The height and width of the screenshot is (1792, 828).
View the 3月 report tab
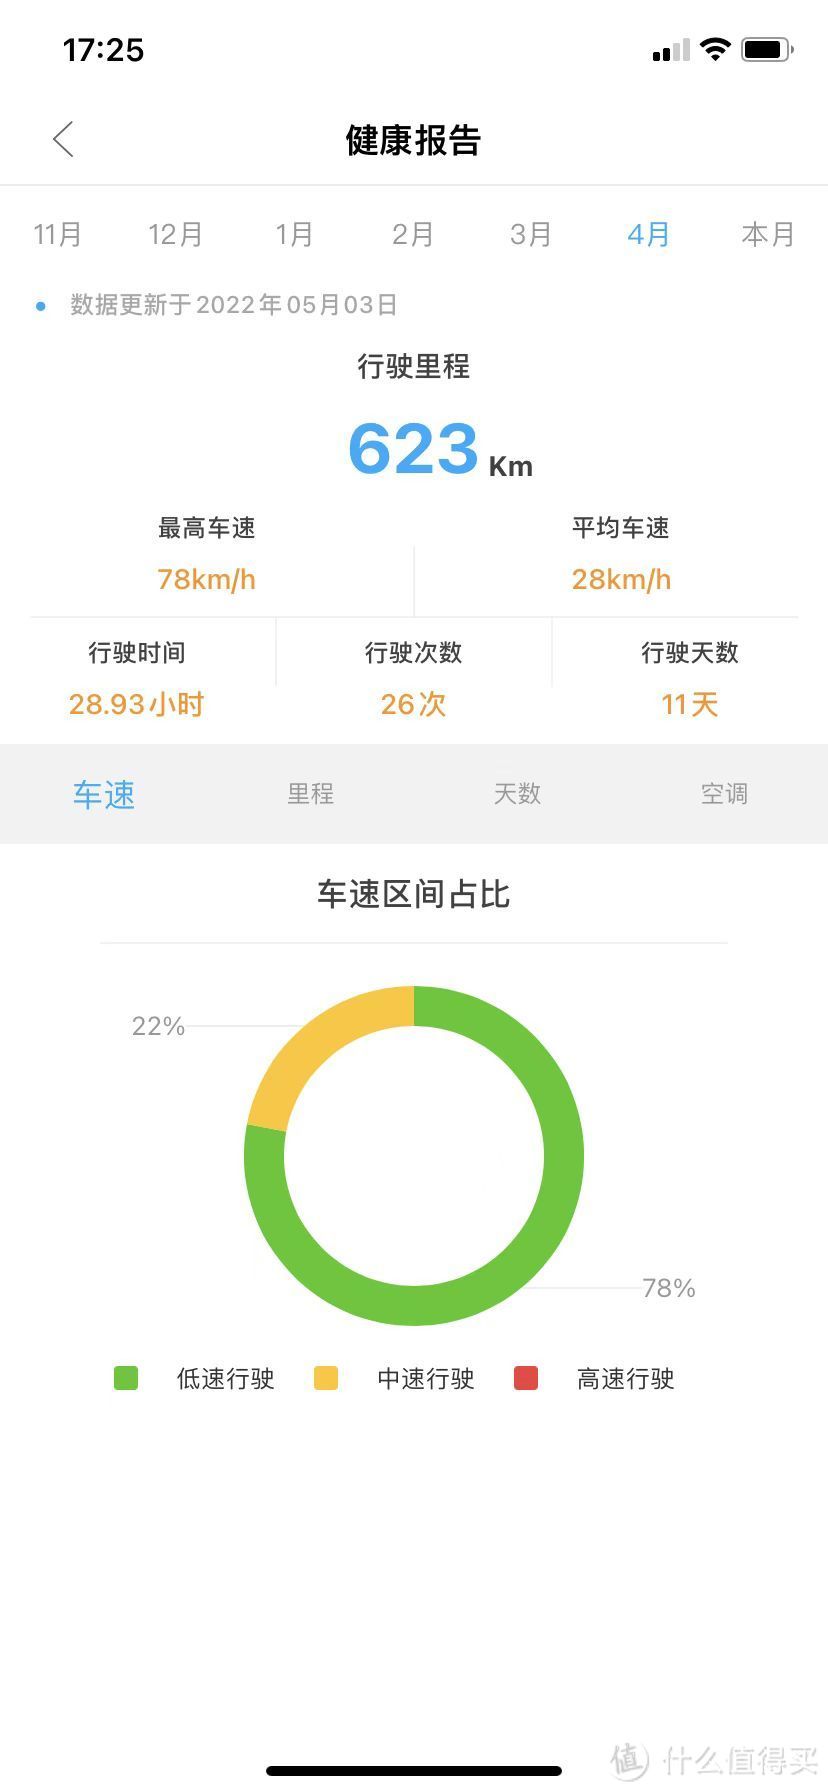point(530,235)
